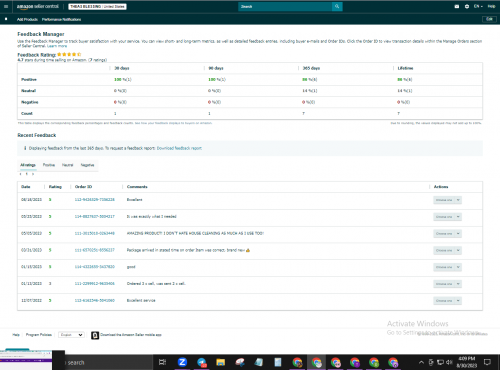The image size is (500, 370).
Task: Click the search magnifier button
Action: tap(337, 6)
